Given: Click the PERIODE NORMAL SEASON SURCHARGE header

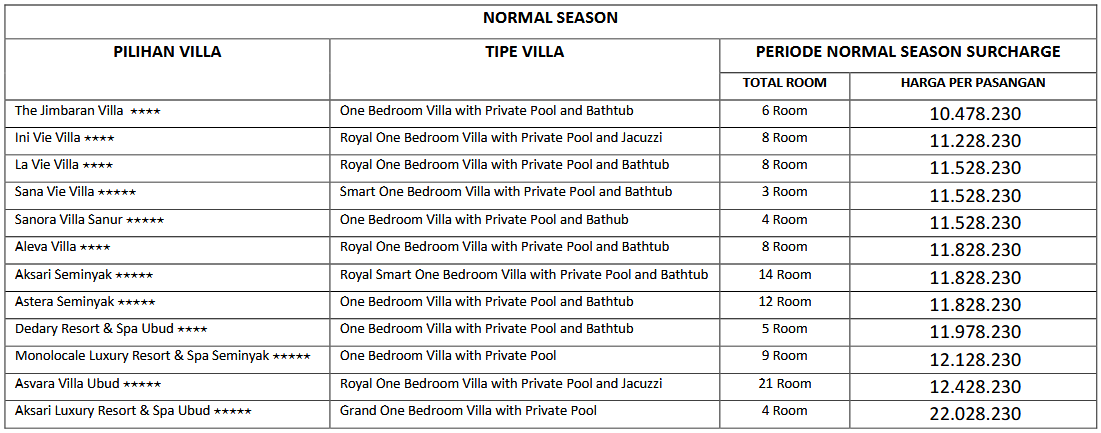Looking at the screenshot, I should [x=908, y=52].
